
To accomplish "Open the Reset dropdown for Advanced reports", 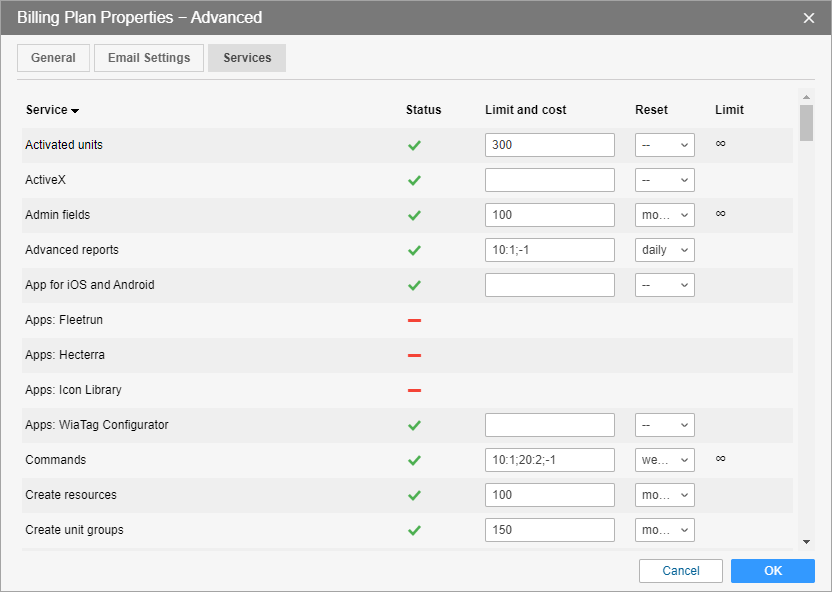I will click(665, 250).
